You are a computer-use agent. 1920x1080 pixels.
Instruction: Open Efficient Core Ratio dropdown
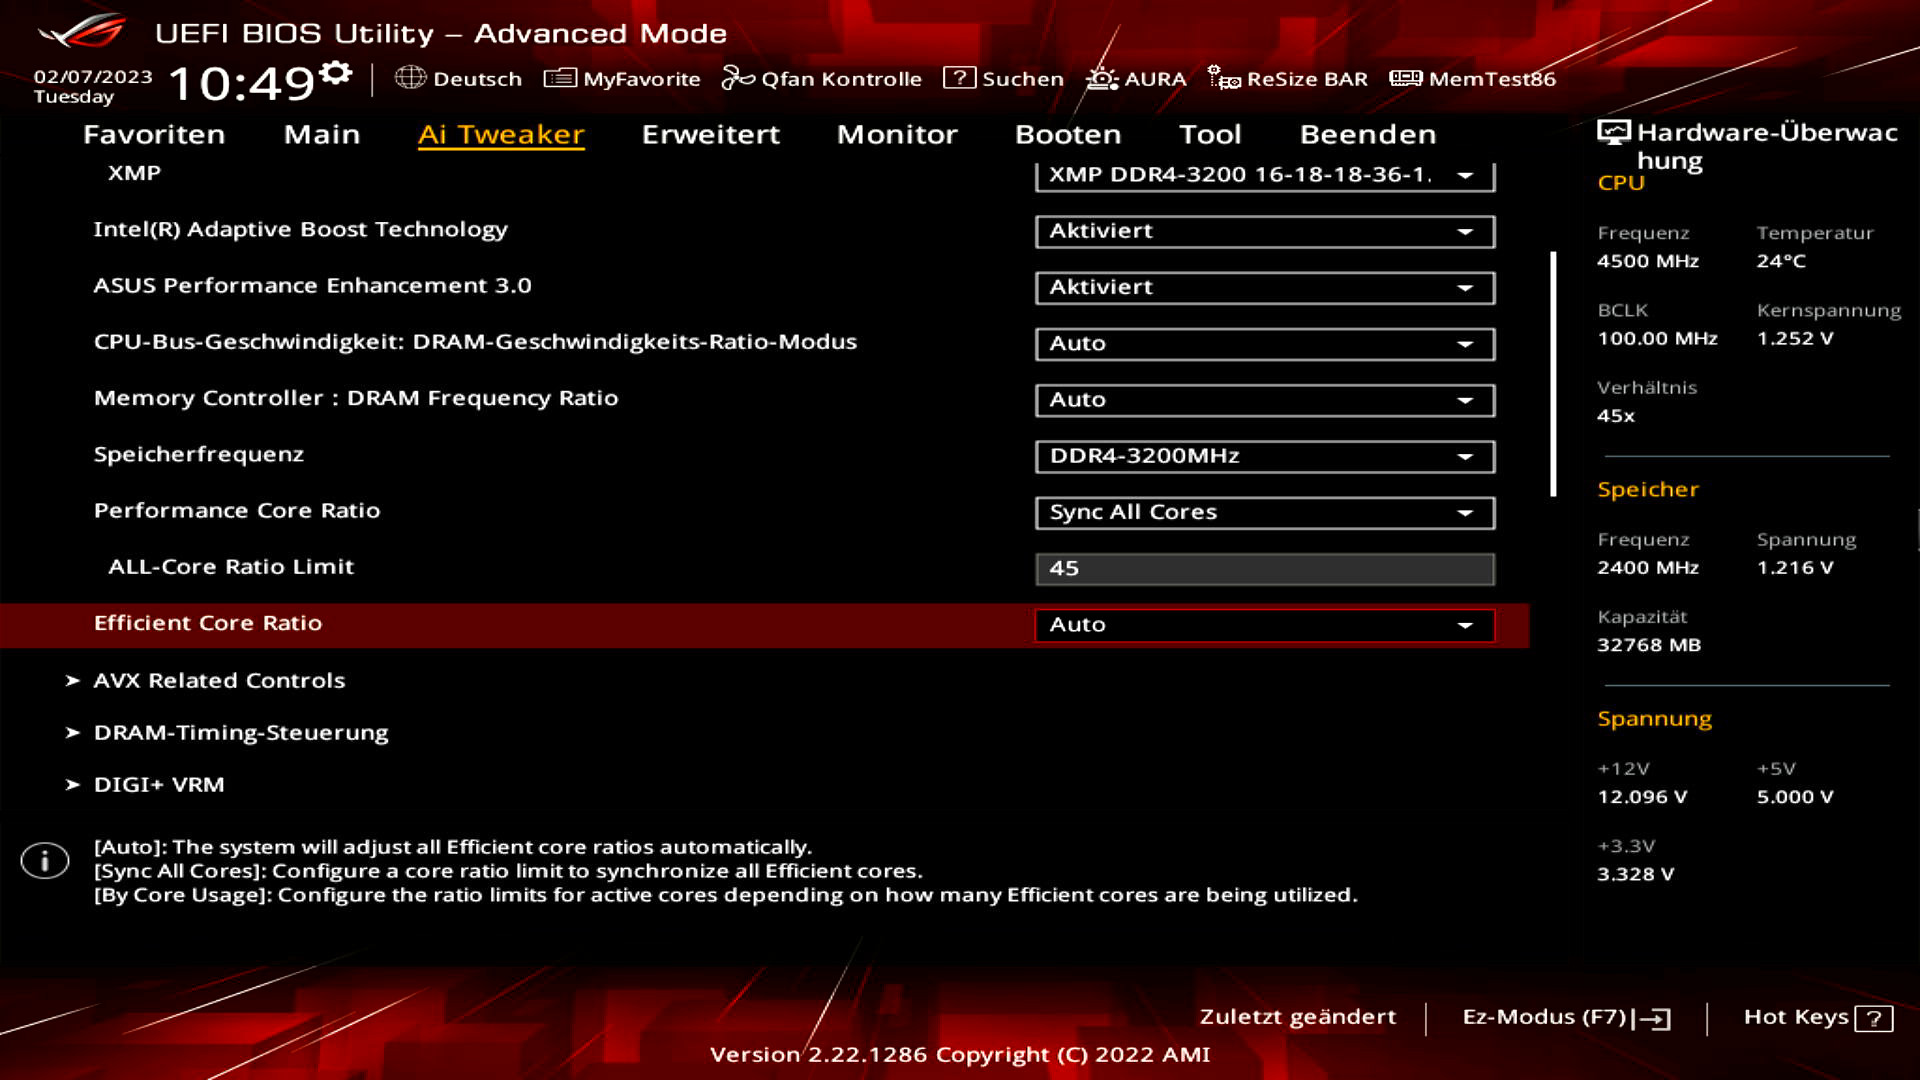tap(1264, 625)
